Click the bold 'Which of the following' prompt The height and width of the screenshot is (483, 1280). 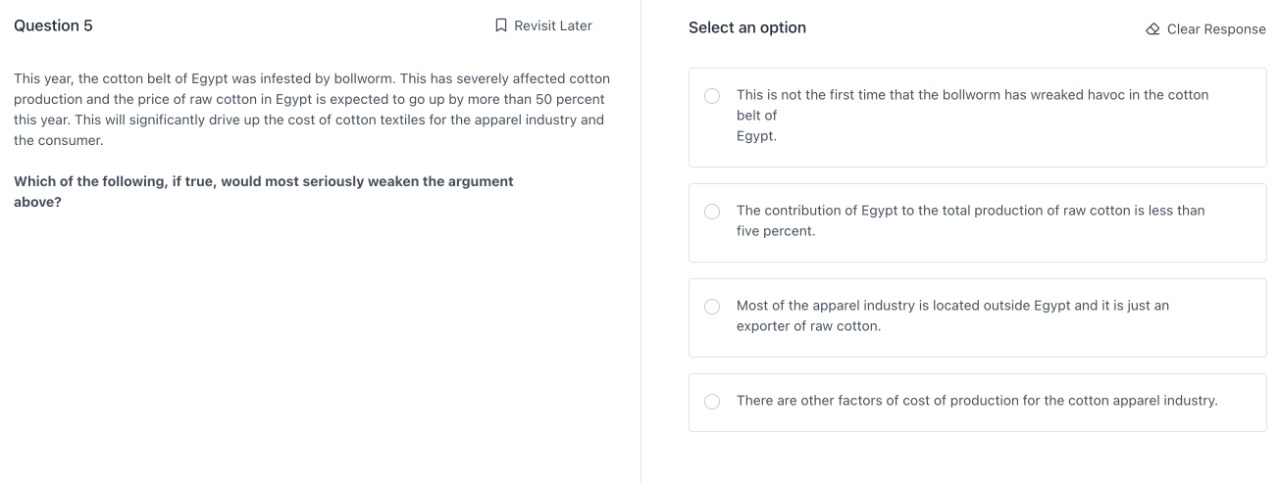[264, 181]
